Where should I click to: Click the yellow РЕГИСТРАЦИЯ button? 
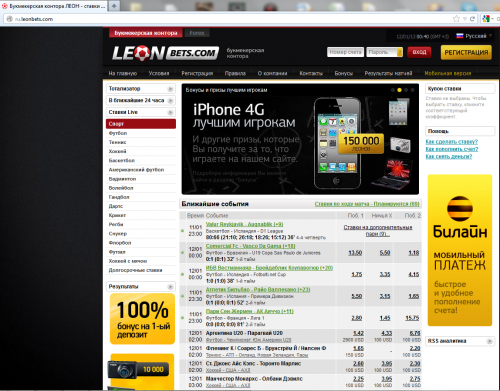(x=466, y=53)
